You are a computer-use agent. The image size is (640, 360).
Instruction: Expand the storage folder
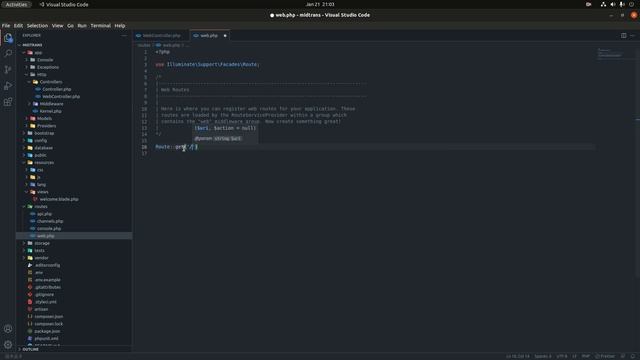tap(42, 243)
